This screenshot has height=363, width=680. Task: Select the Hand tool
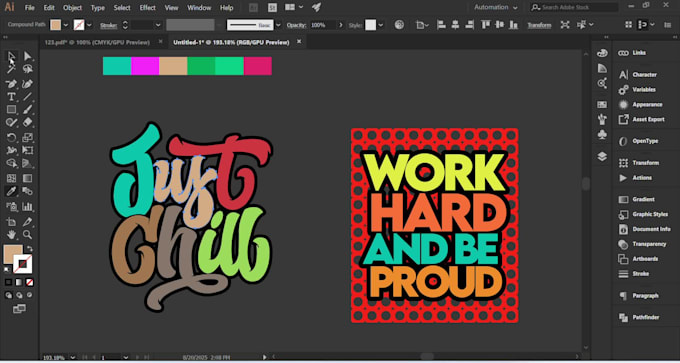point(11,235)
